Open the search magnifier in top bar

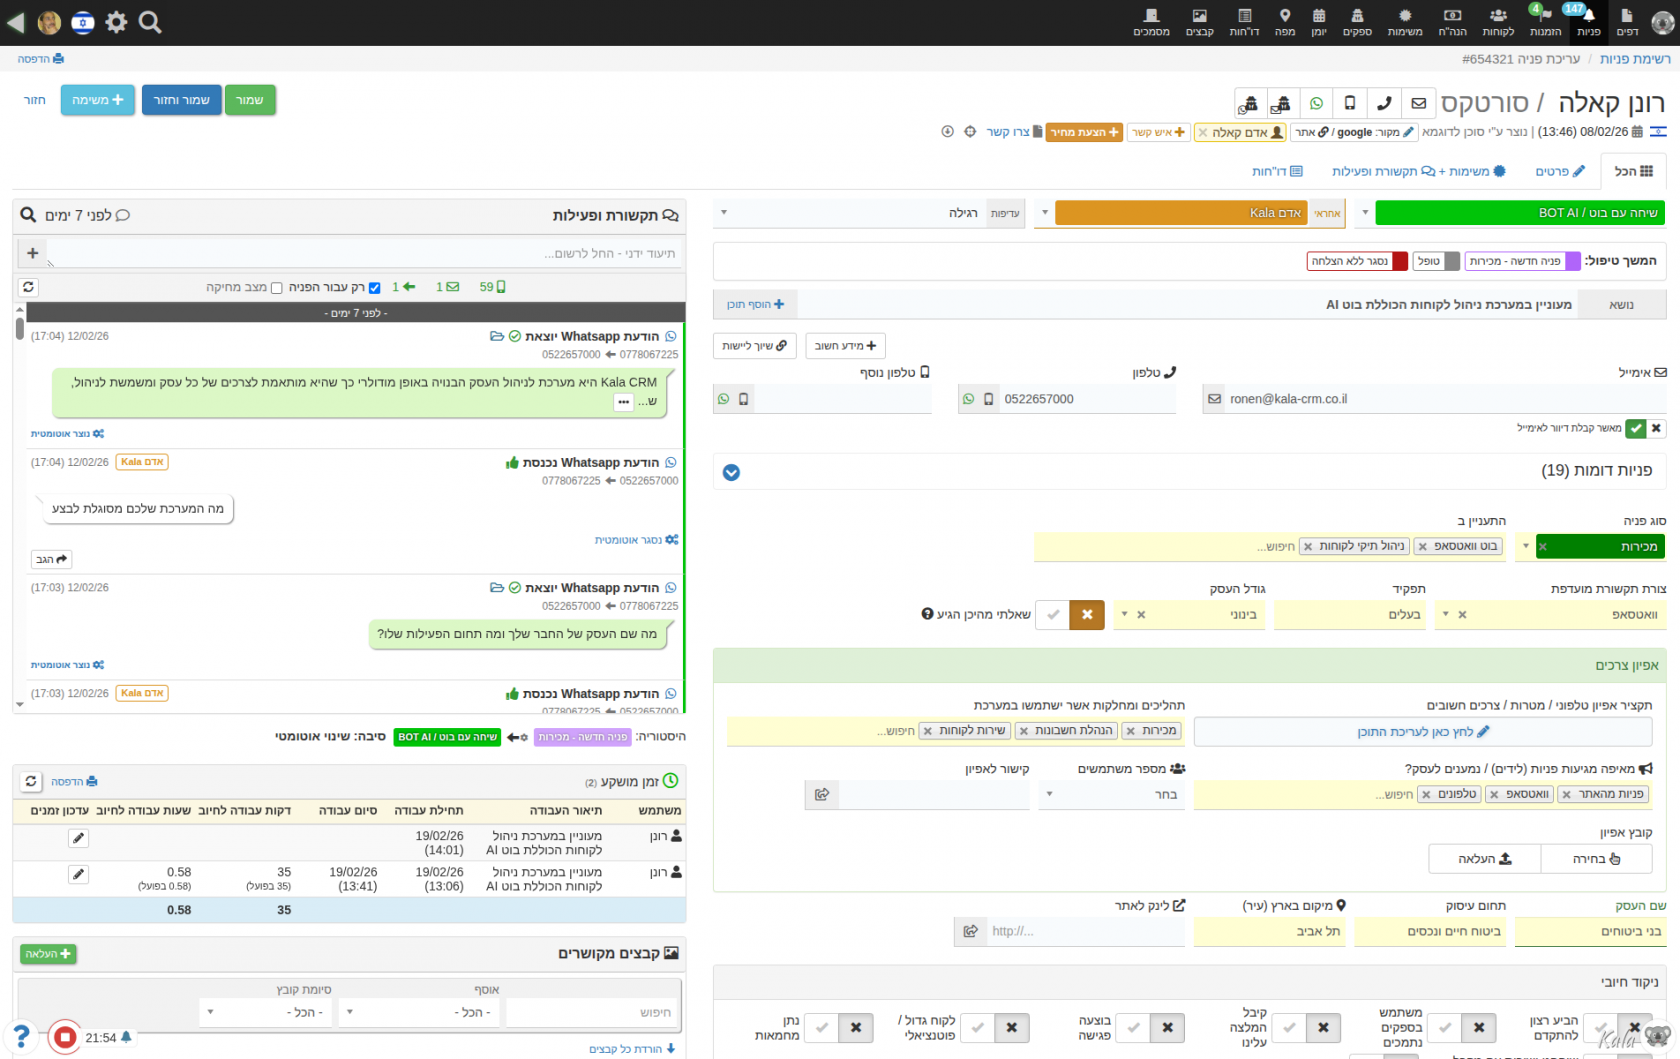tap(150, 22)
